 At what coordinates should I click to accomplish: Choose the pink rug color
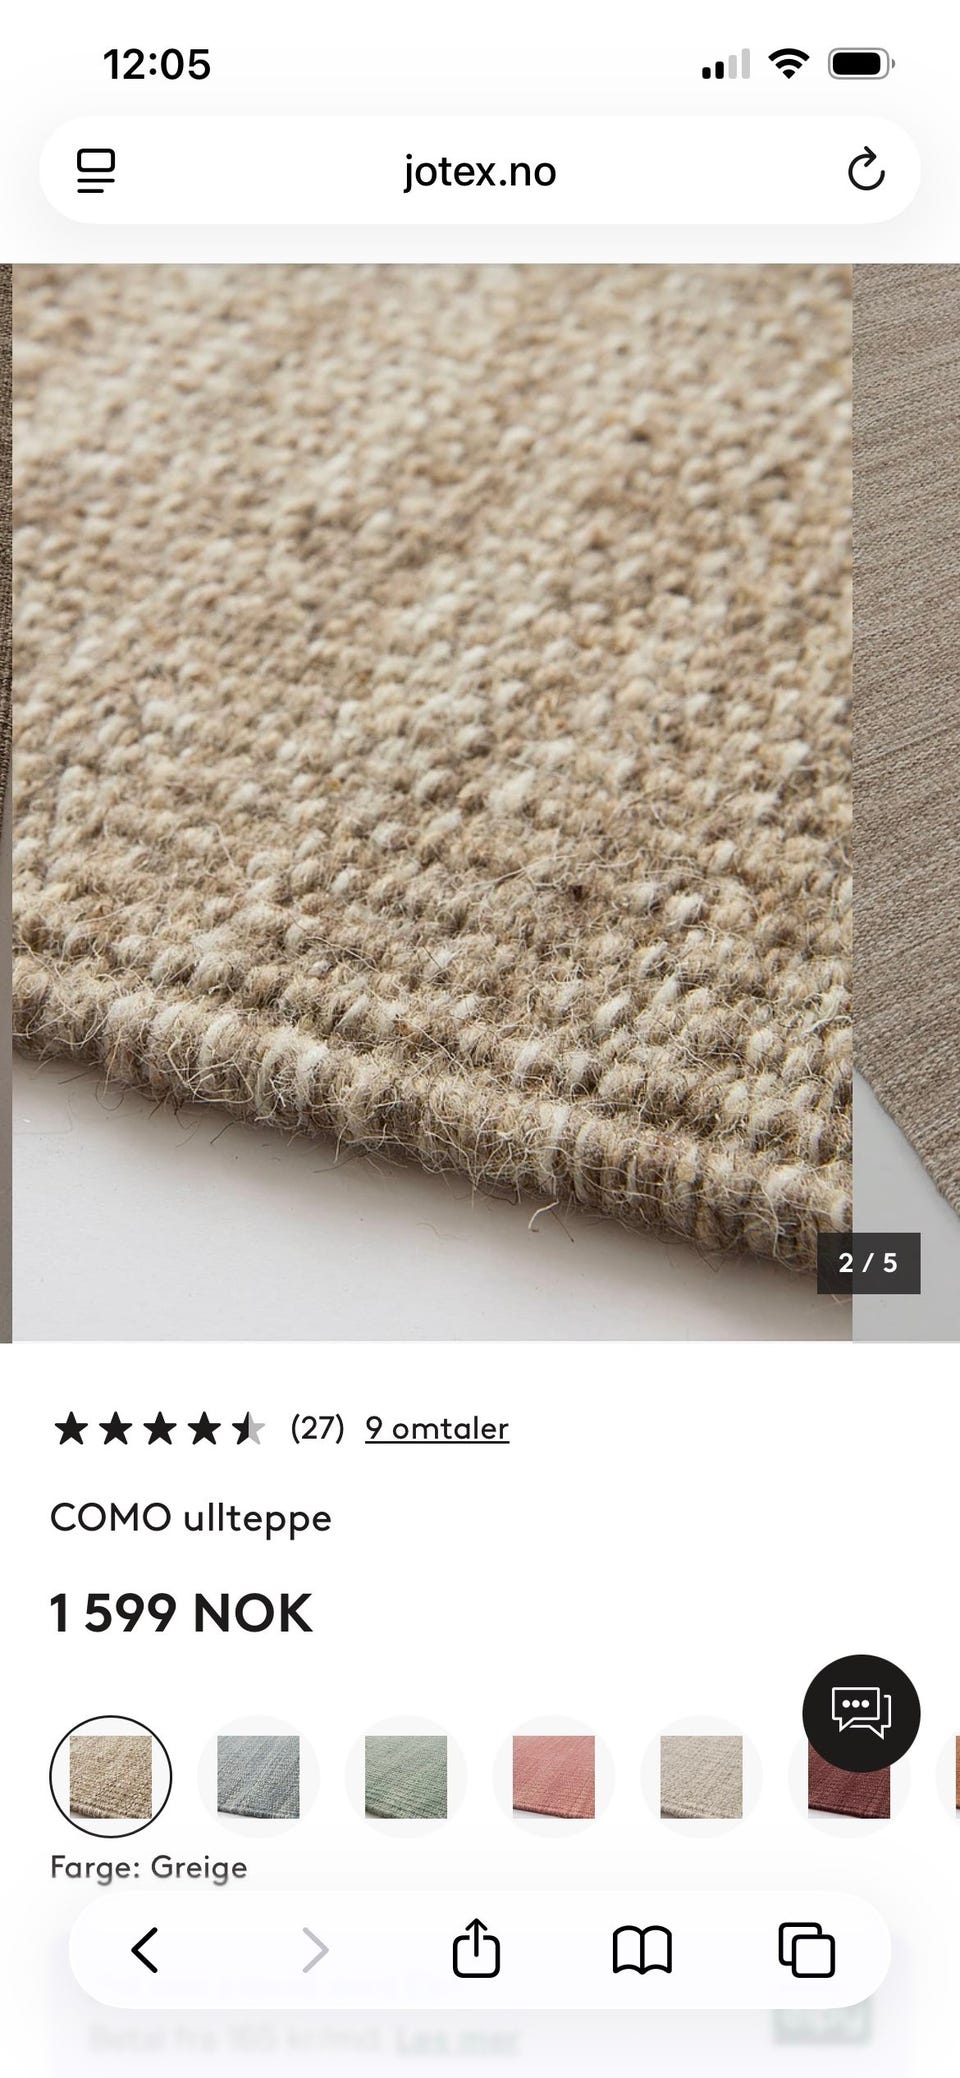coord(554,1776)
